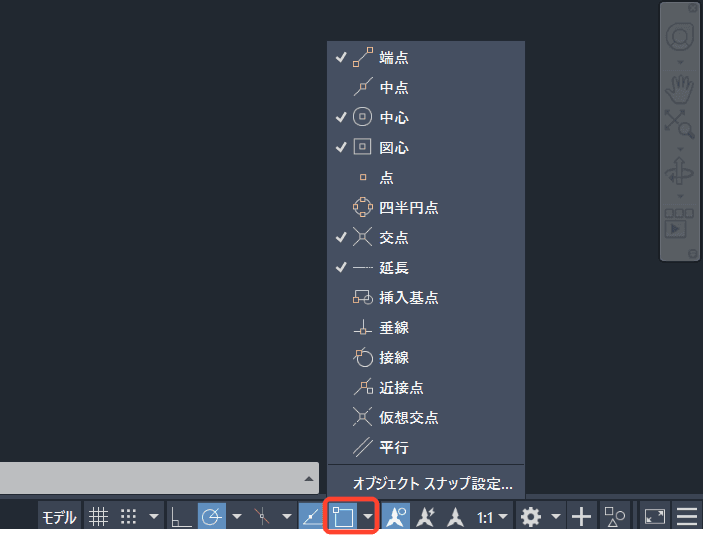
Task: Click the polar tracking icon
Action: [x=212, y=517]
